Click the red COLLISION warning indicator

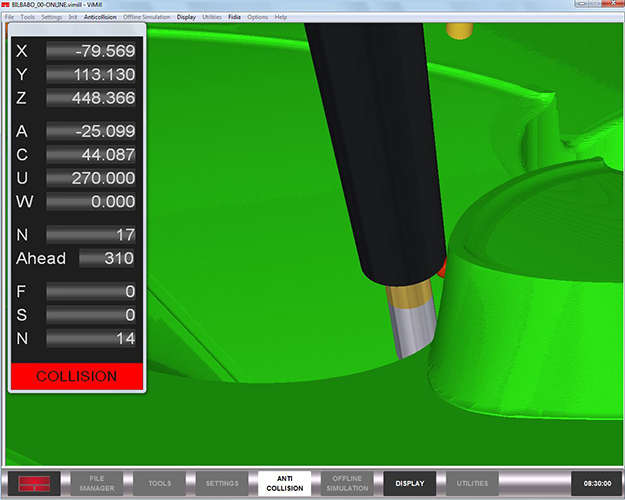click(77, 377)
